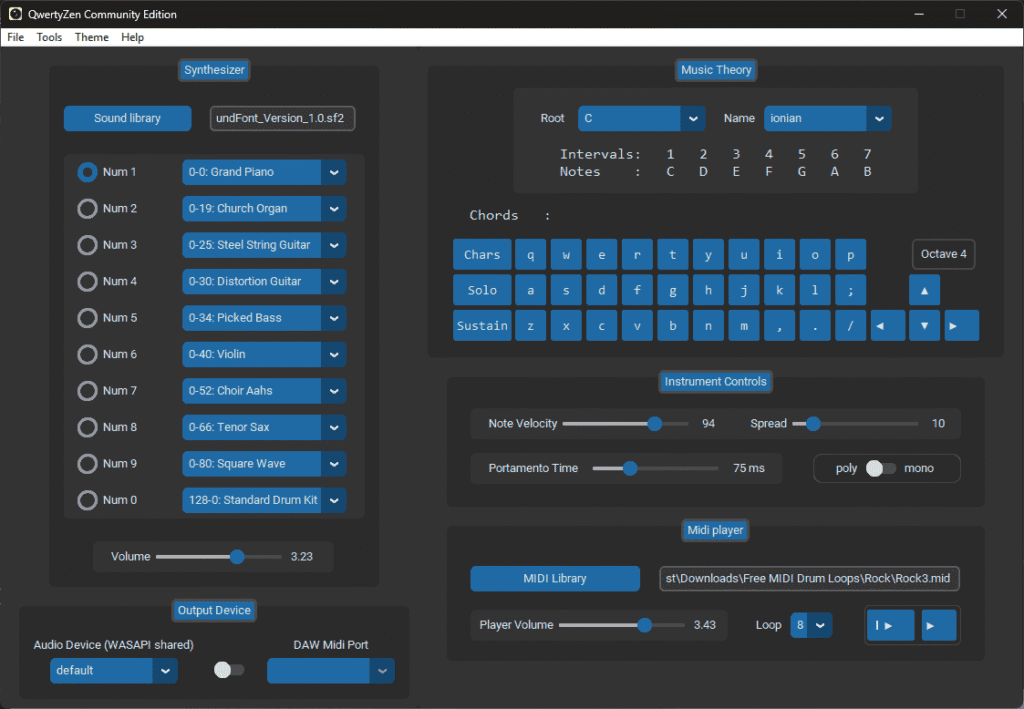Click the octave up arrow button
The image size is (1024, 709).
924,291
